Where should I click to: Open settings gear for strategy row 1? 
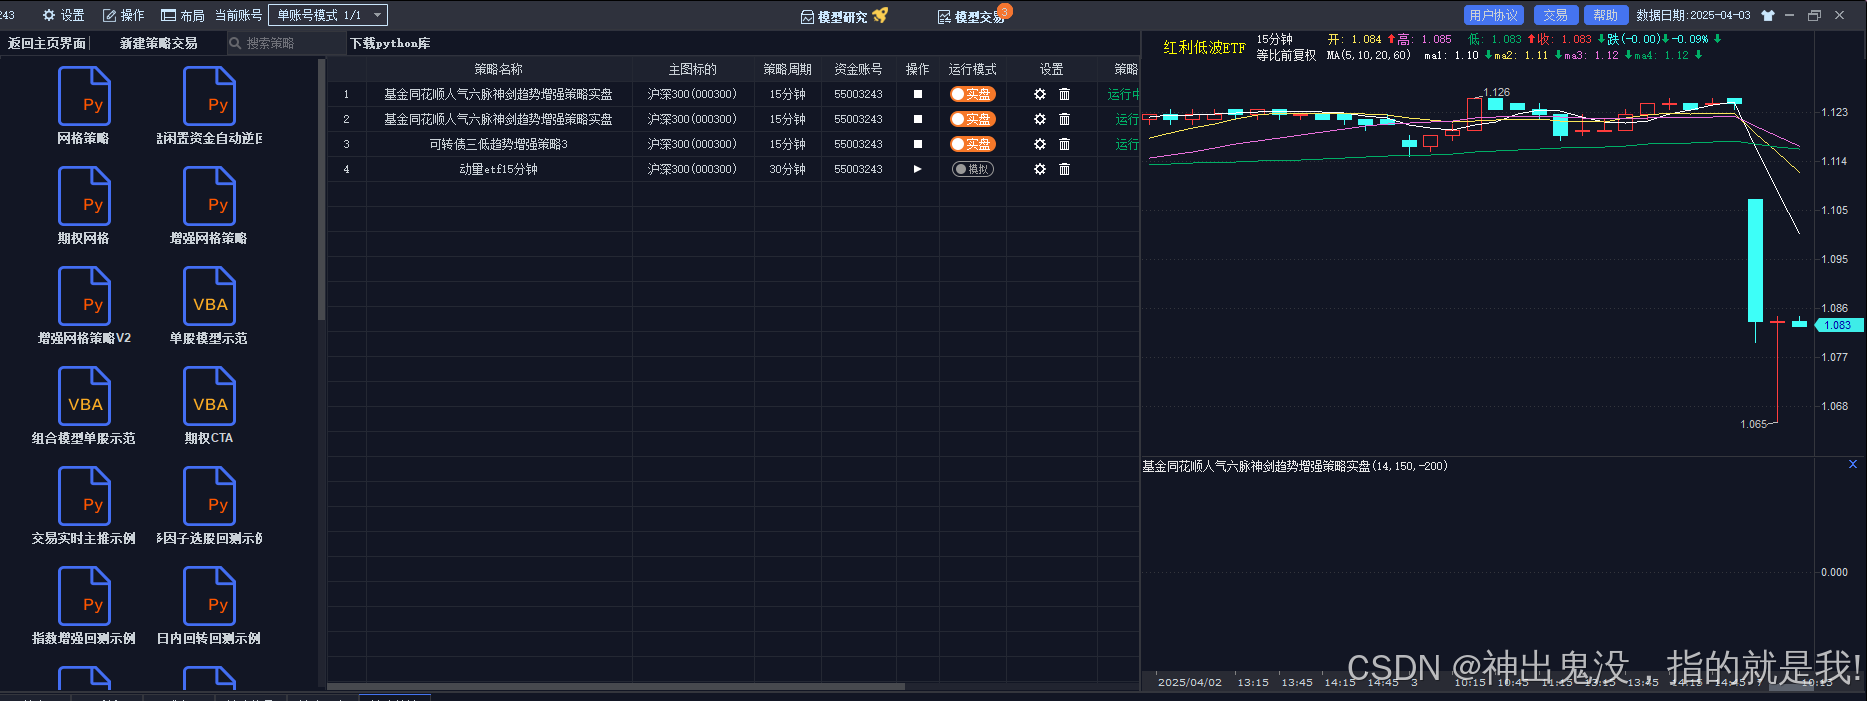1040,94
